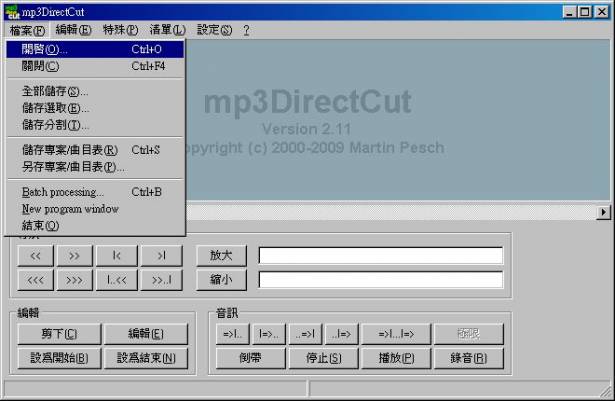The width and height of the screenshot is (615, 401).
Task: Click the 編輯(E) button in edit group
Action: [x=146, y=334]
